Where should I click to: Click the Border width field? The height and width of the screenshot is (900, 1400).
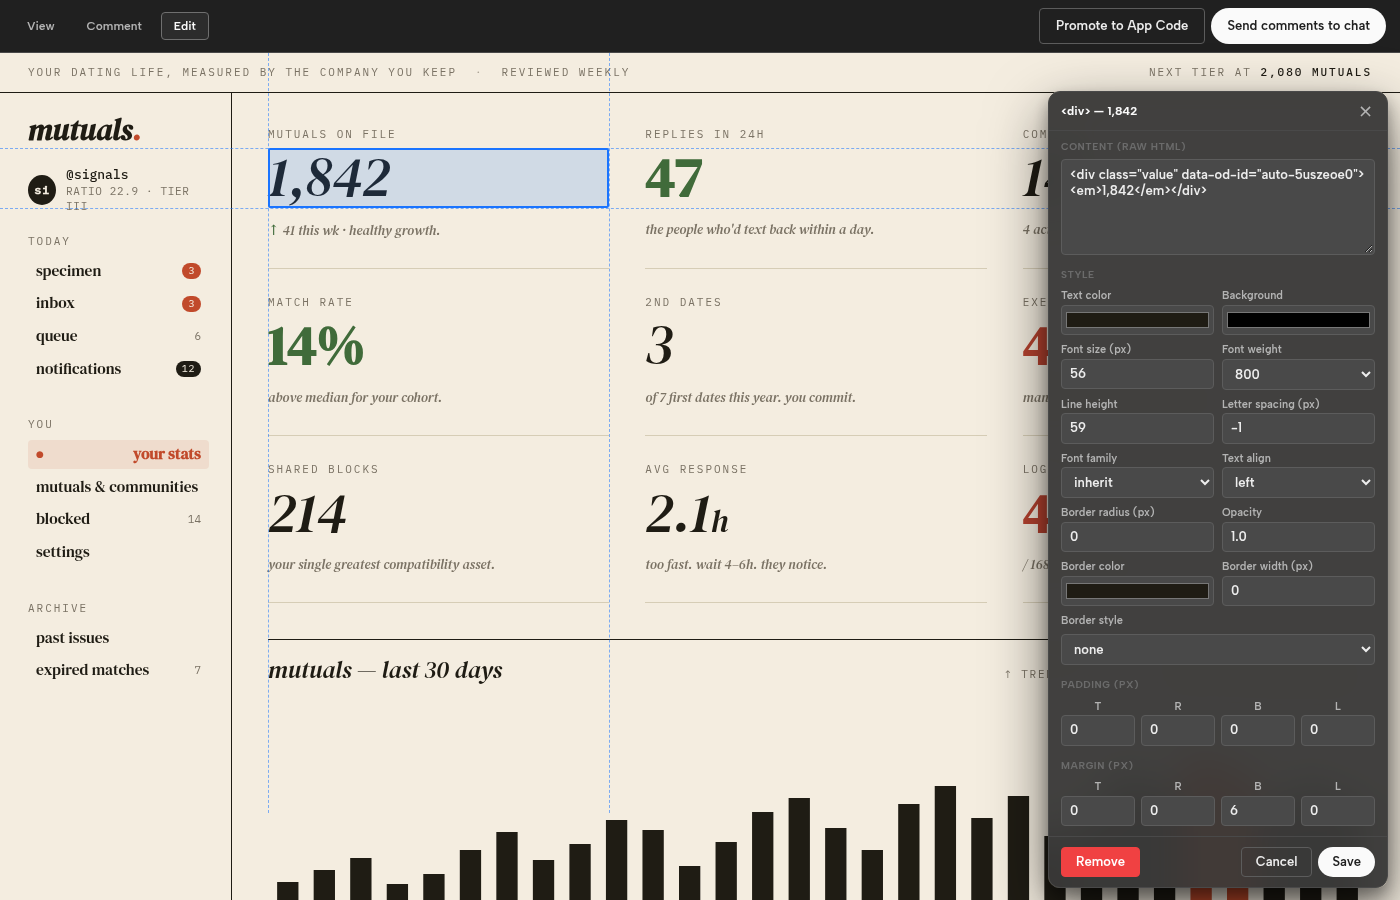point(1298,591)
